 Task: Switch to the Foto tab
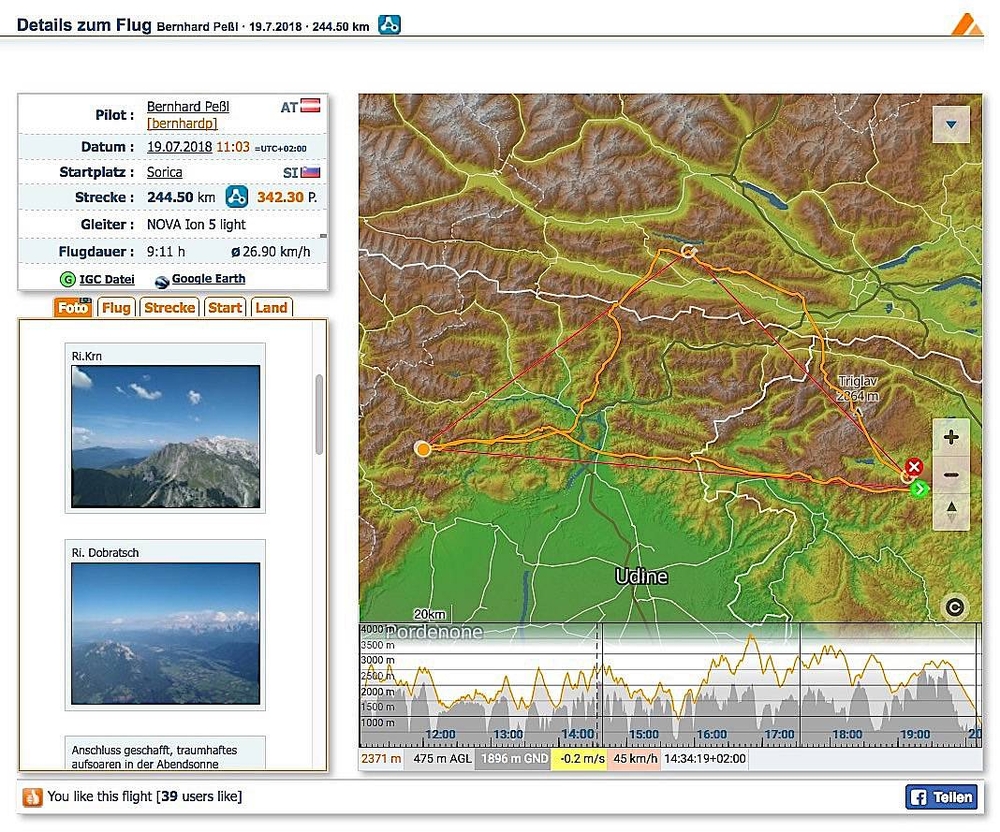(x=73, y=307)
